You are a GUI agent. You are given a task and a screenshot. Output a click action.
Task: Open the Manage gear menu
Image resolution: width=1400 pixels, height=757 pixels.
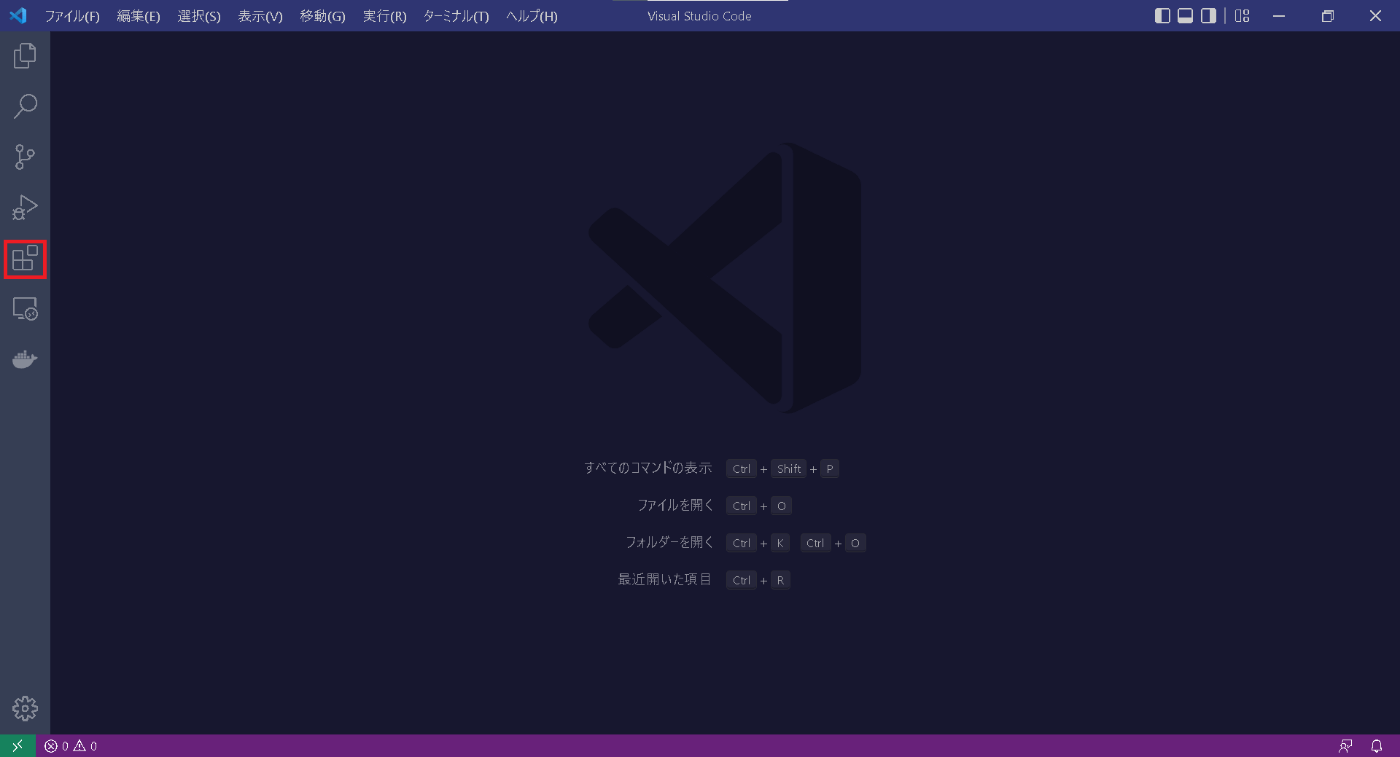25,709
